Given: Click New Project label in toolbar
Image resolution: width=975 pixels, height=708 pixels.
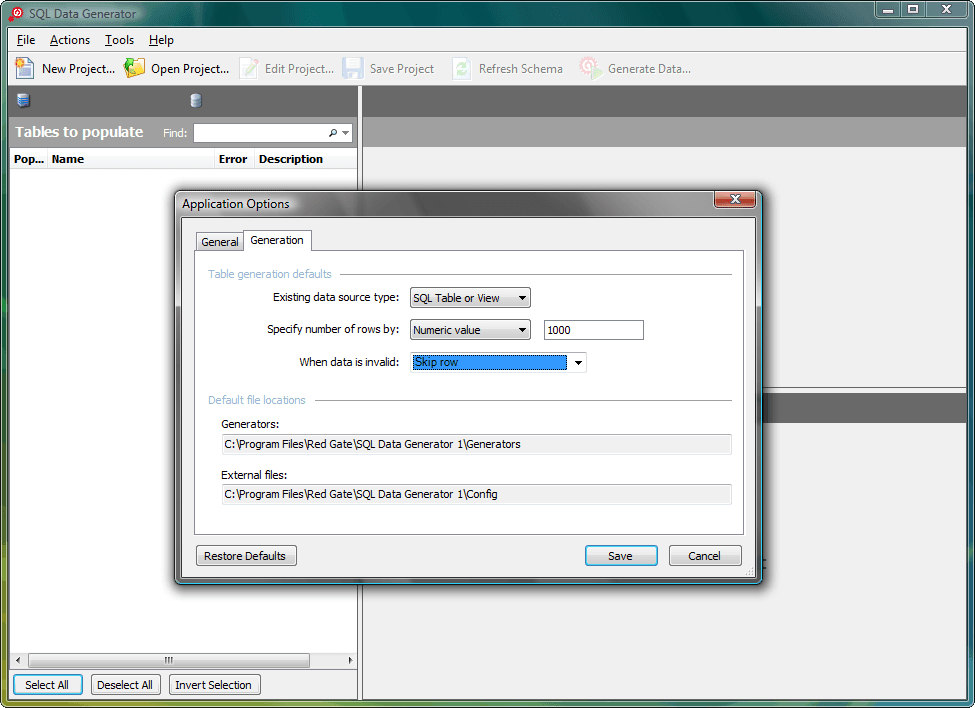Looking at the screenshot, I should coord(78,69).
